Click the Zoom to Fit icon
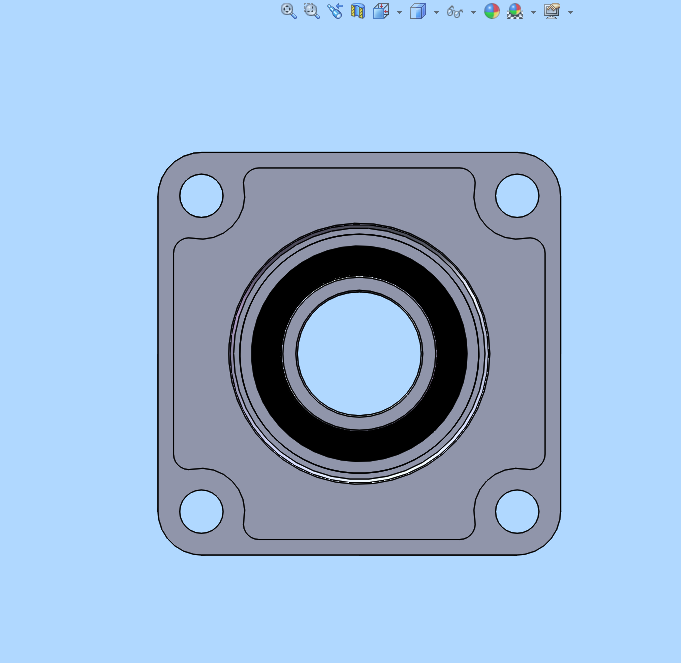The height and width of the screenshot is (663, 681). click(289, 11)
